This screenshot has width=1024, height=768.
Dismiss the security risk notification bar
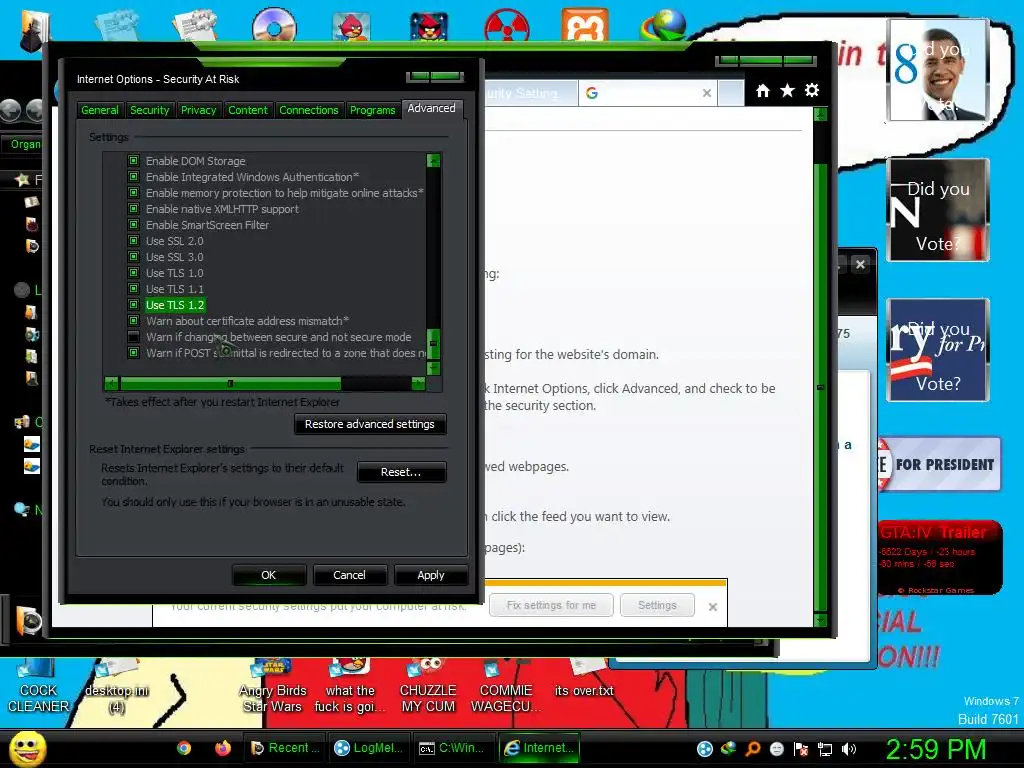[712, 607]
